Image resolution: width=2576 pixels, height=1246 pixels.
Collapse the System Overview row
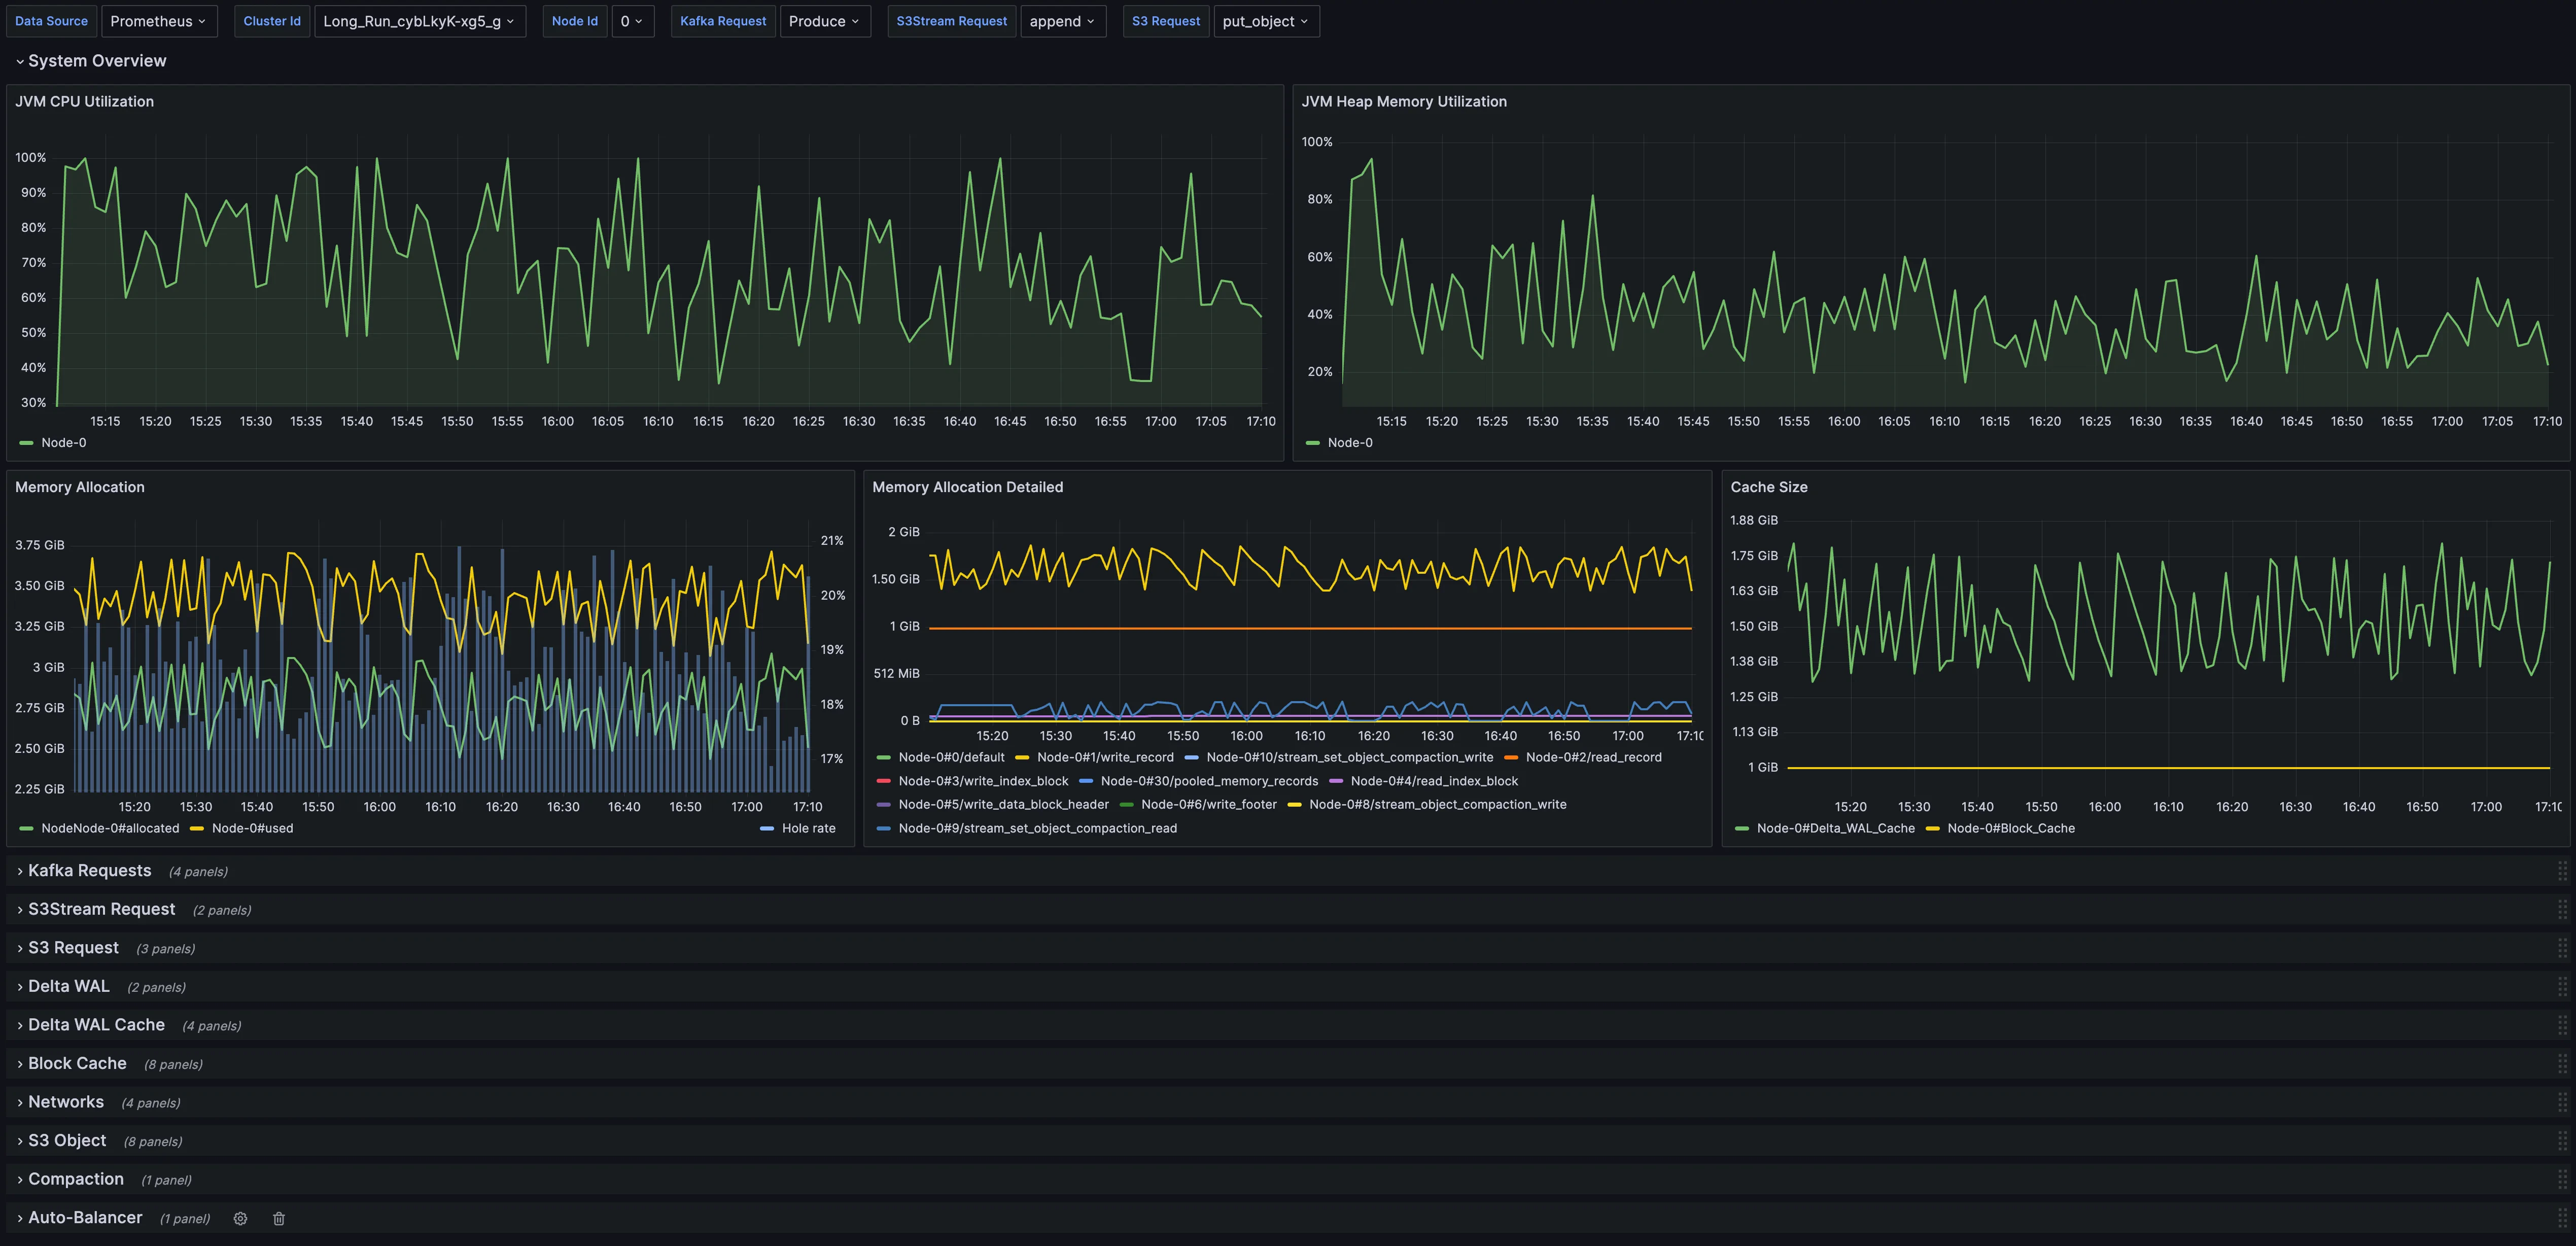click(x=96, y=61)
